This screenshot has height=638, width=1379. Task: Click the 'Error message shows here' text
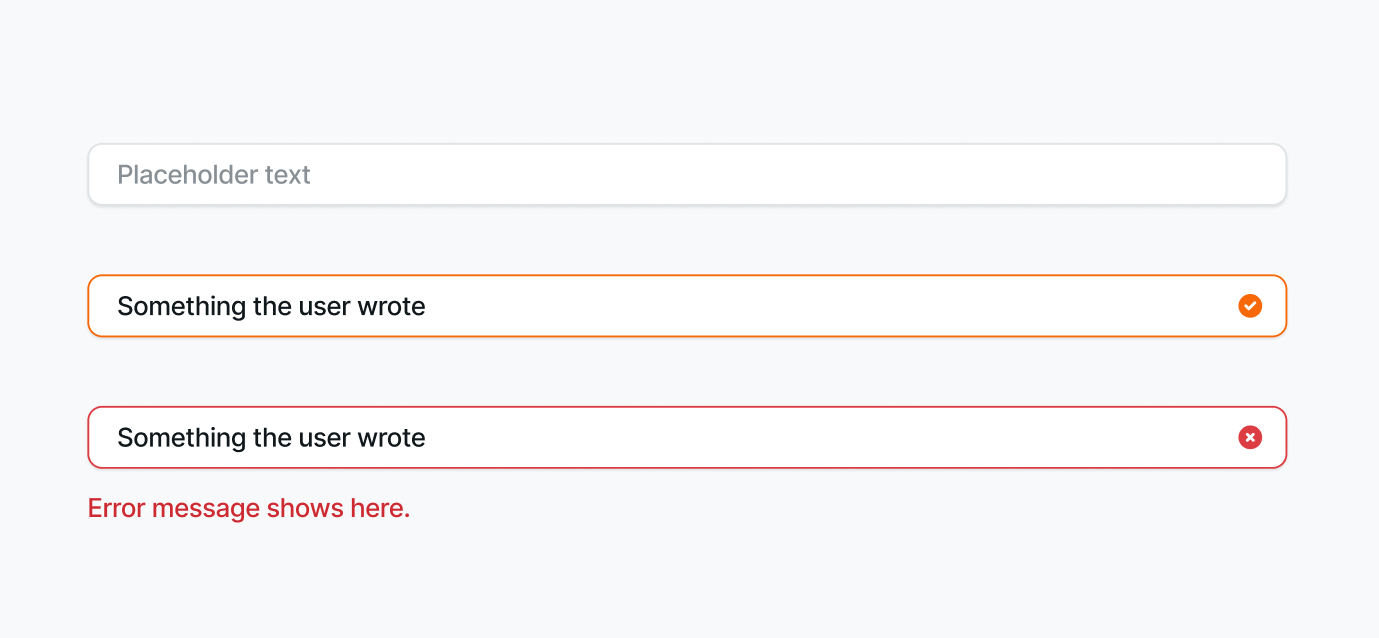pyautogui.click(x=248, y=508)
